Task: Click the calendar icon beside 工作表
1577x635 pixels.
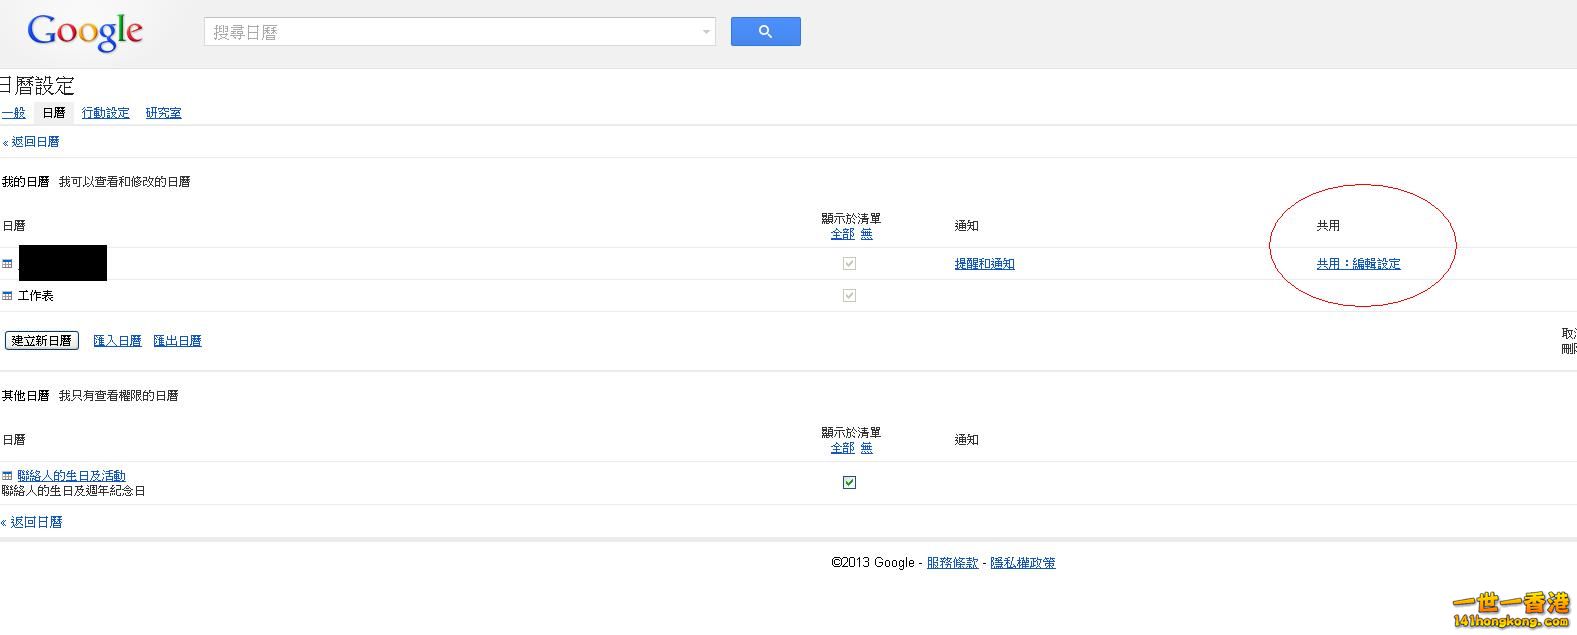Action: (x=7, y=296)
